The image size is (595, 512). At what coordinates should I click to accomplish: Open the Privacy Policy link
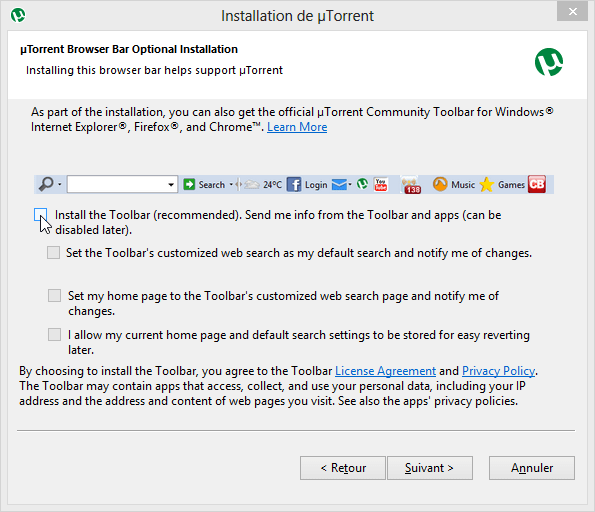click(x=499, y=371)
